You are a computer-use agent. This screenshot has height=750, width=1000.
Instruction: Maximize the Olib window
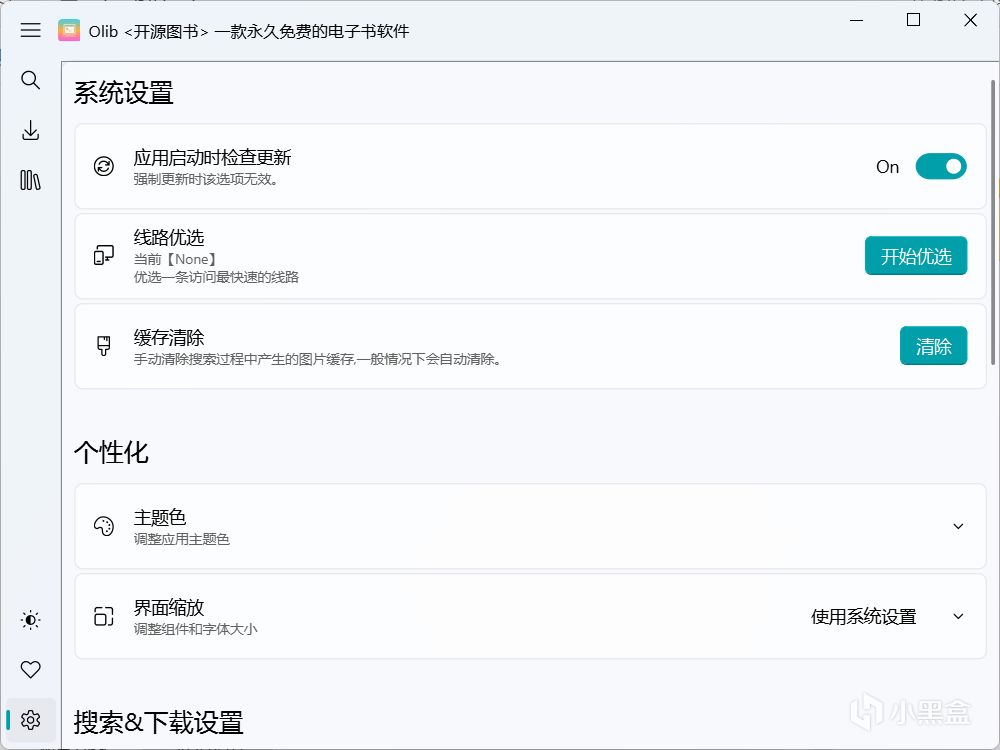click(x=913, y=20)
